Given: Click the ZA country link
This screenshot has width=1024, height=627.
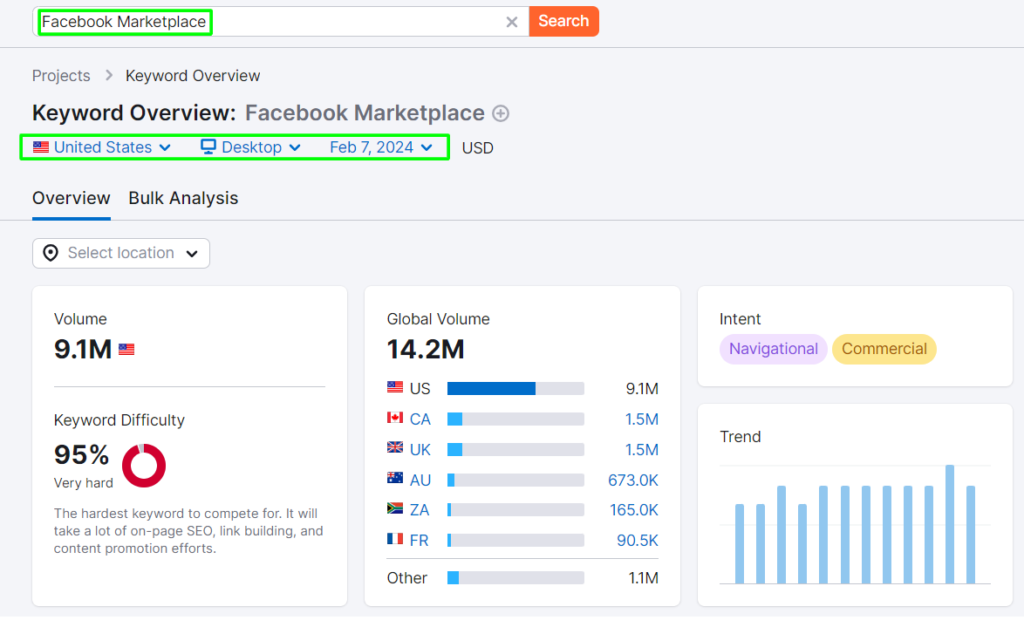Looking at the screenshot, I should tap(419, 510).
